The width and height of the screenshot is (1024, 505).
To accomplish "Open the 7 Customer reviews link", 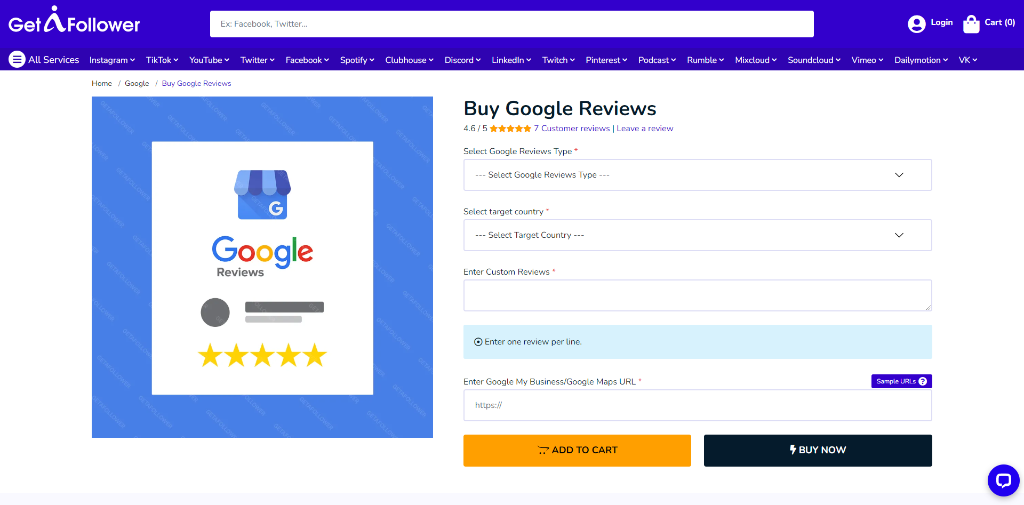I will tap(571, 129).
